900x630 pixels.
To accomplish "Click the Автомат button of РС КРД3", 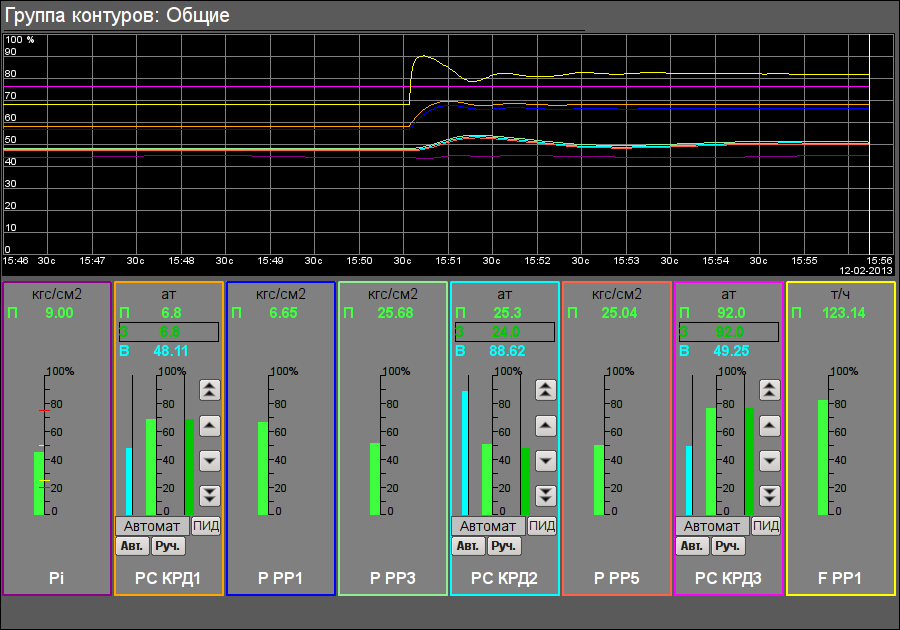I will pos(712,526).
